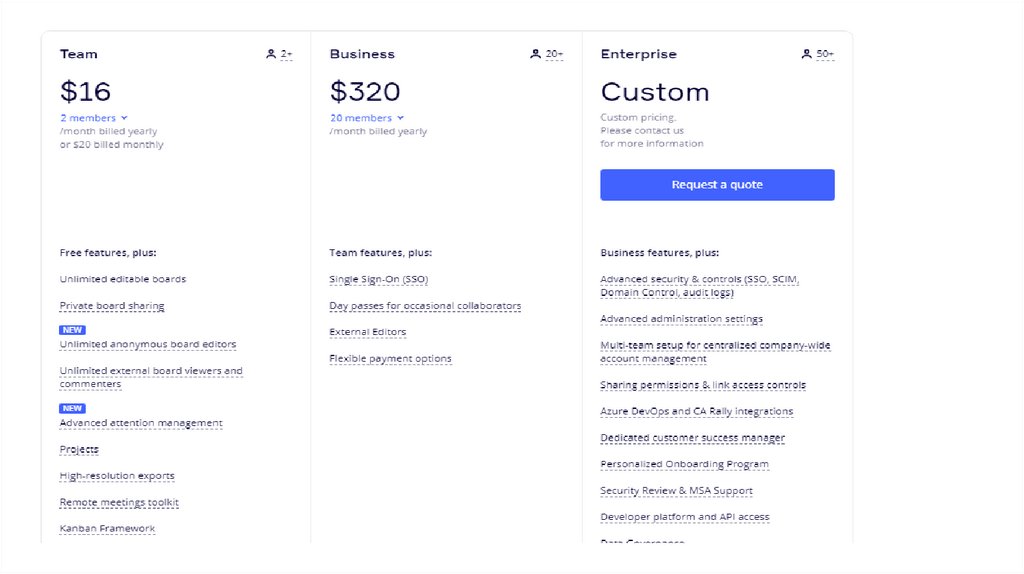Click the Enterprise plan 50+ members icon
Screen dimensions: 1024x574
click(x=806, y=54)
